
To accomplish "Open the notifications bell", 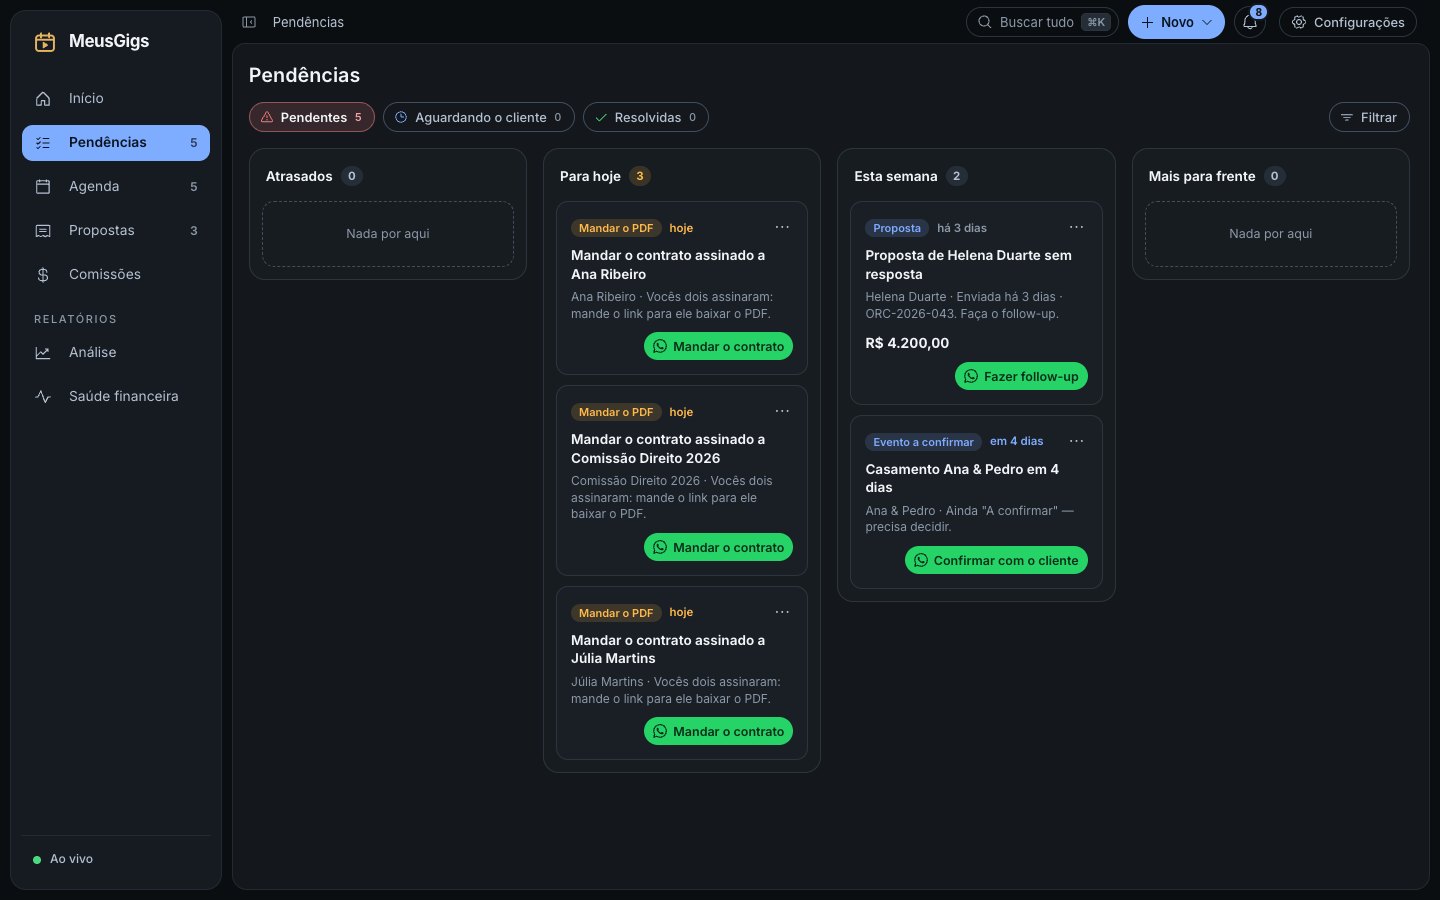I will [x=1250, y=22].
